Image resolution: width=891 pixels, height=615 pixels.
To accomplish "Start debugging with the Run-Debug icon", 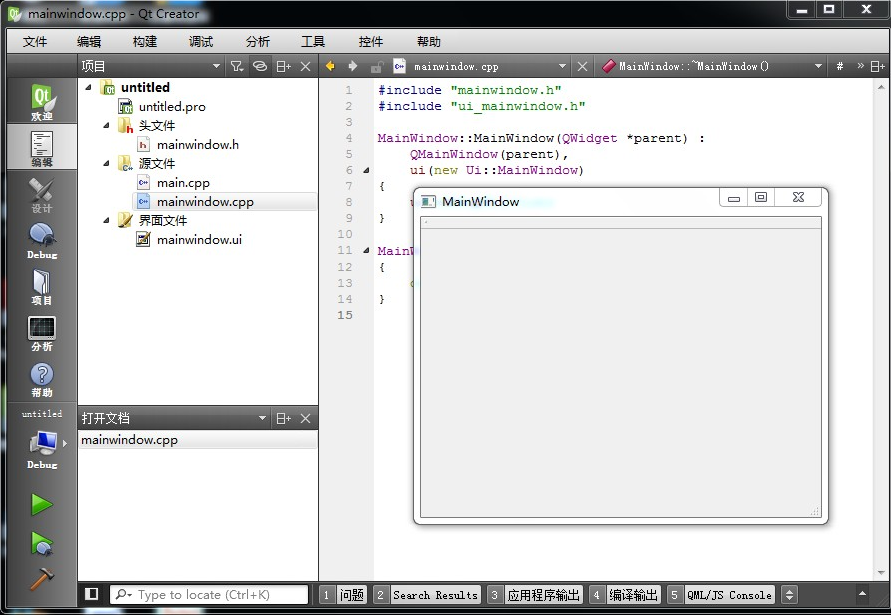I will pyautogui.click(x=41, y=543).
